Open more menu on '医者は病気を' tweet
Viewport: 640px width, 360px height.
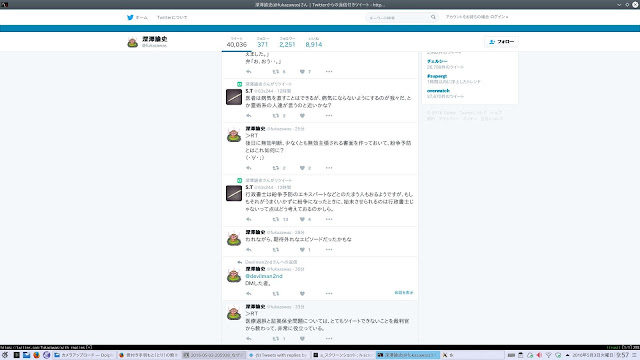point(329,116)
